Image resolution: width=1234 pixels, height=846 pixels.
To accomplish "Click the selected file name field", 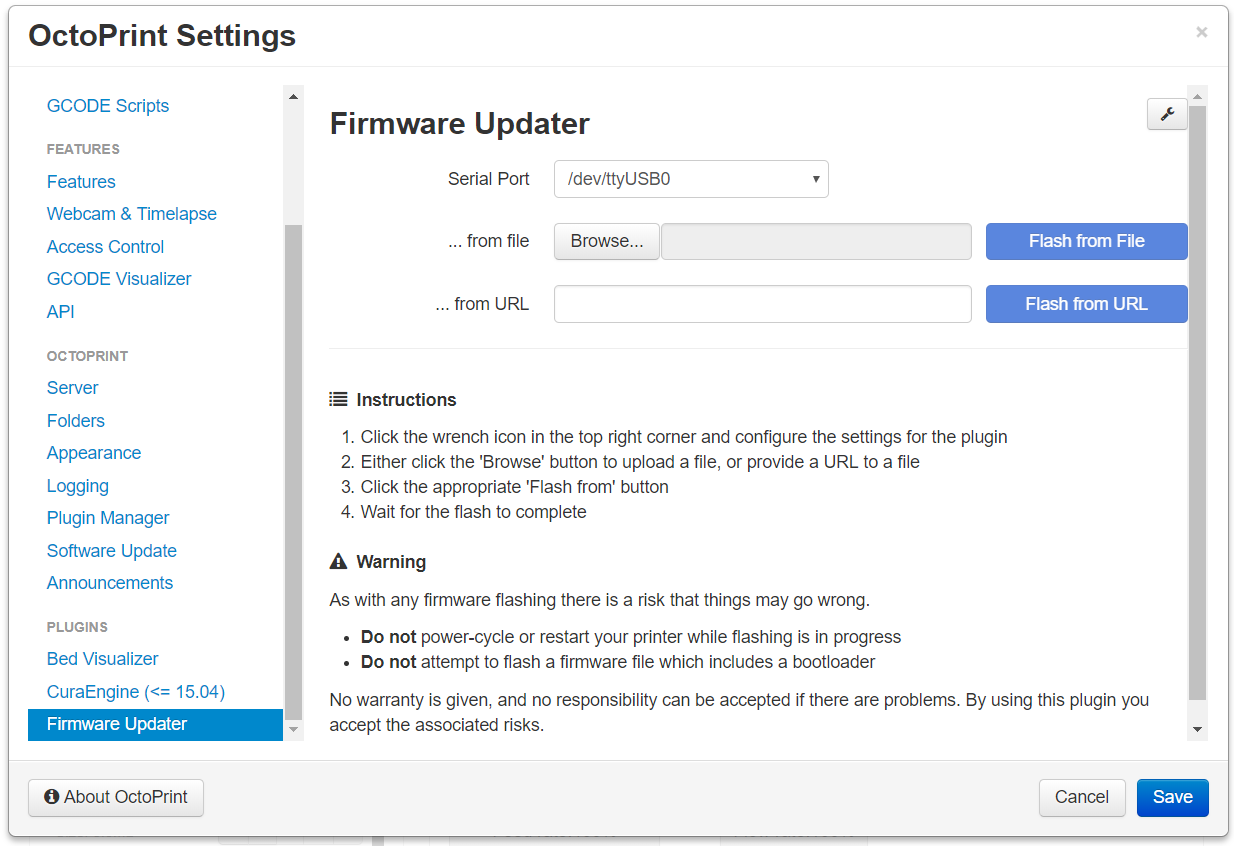I will pos(816,241).
